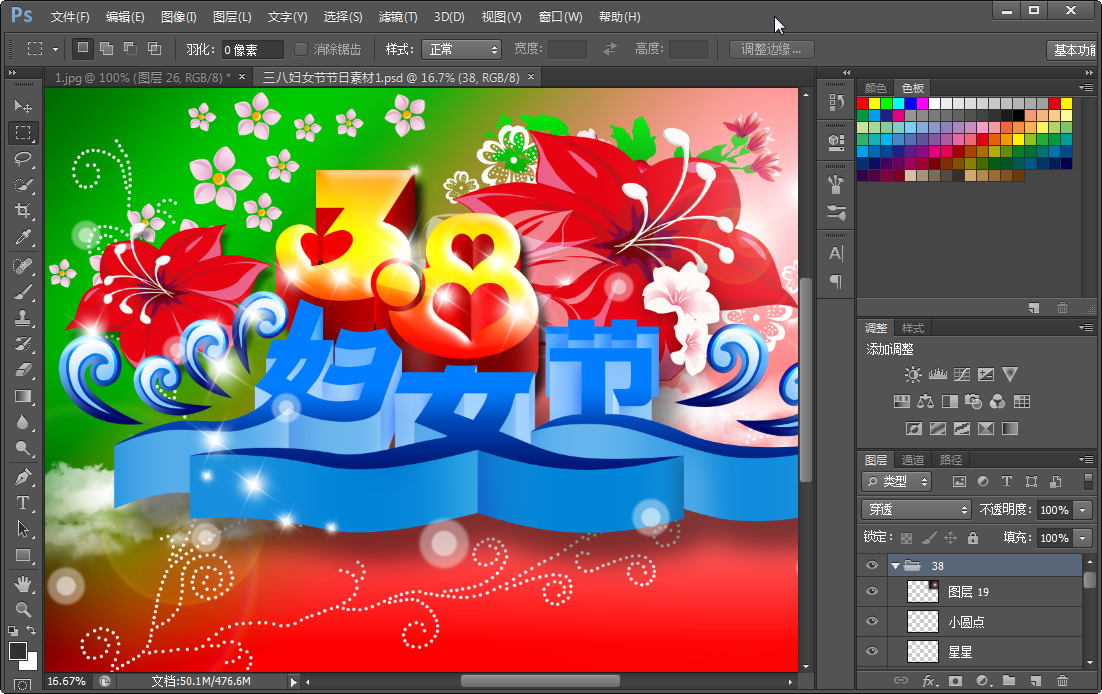
Task: Select the Clone Stamp tool
Action: click(23, 318)
